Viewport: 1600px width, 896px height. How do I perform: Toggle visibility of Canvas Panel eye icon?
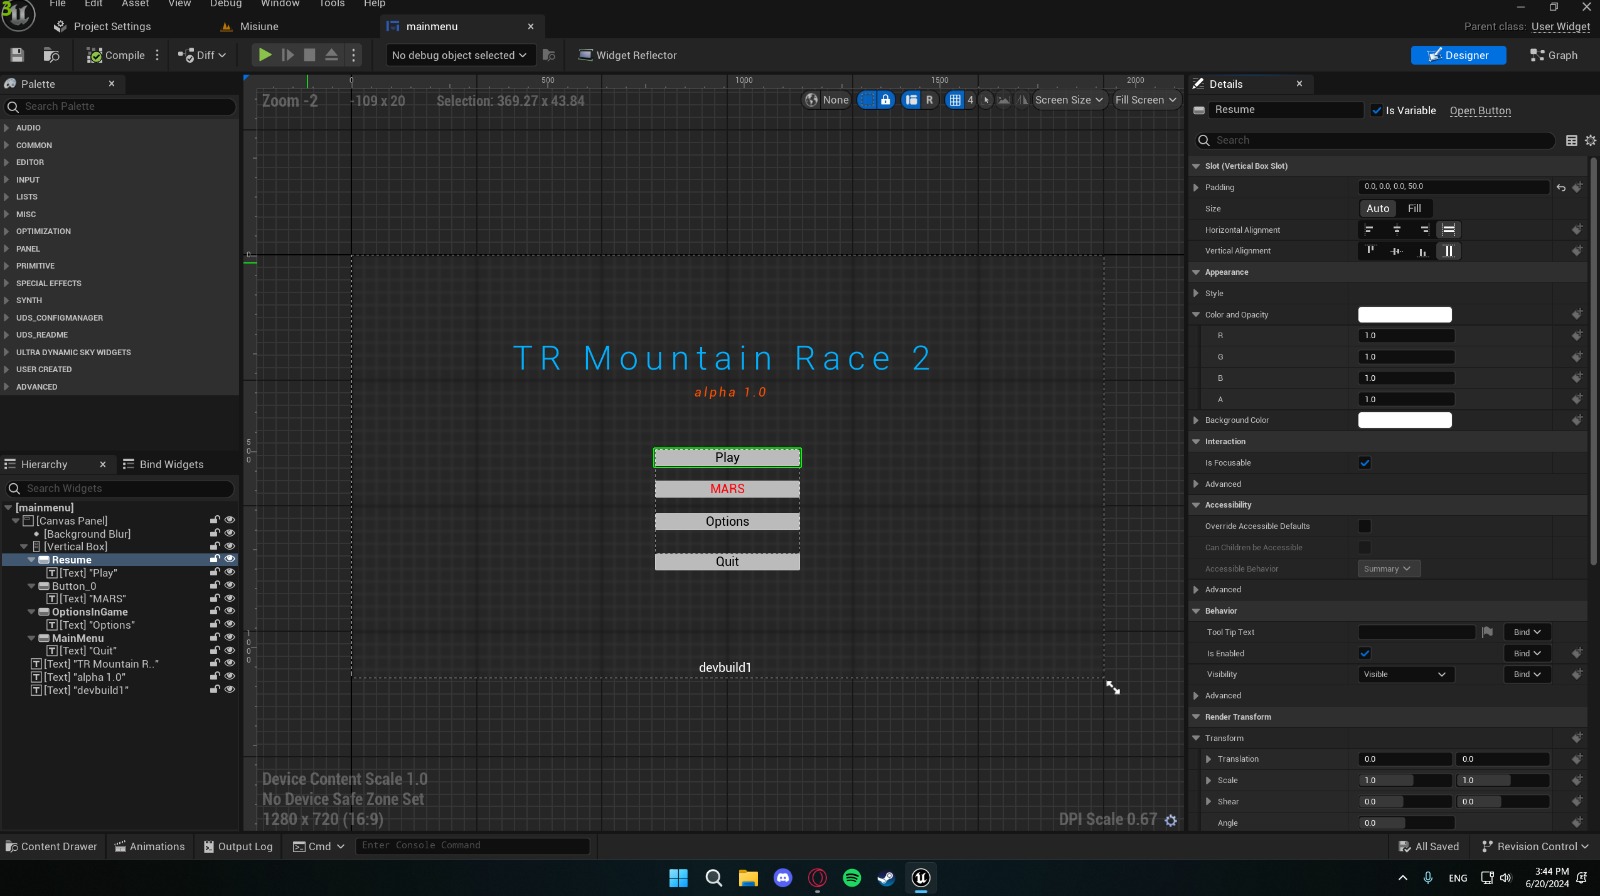pos(230,520)
